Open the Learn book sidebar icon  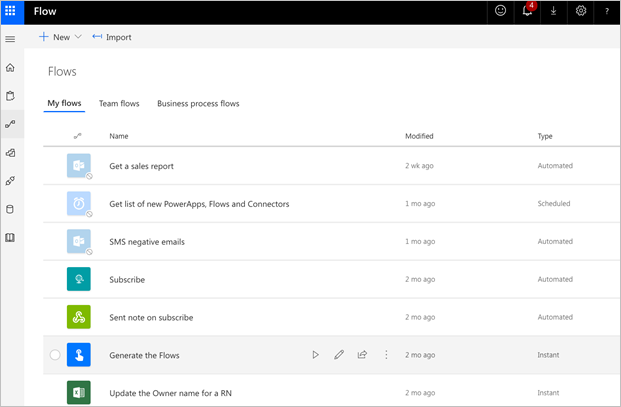(x=10, y=237)
